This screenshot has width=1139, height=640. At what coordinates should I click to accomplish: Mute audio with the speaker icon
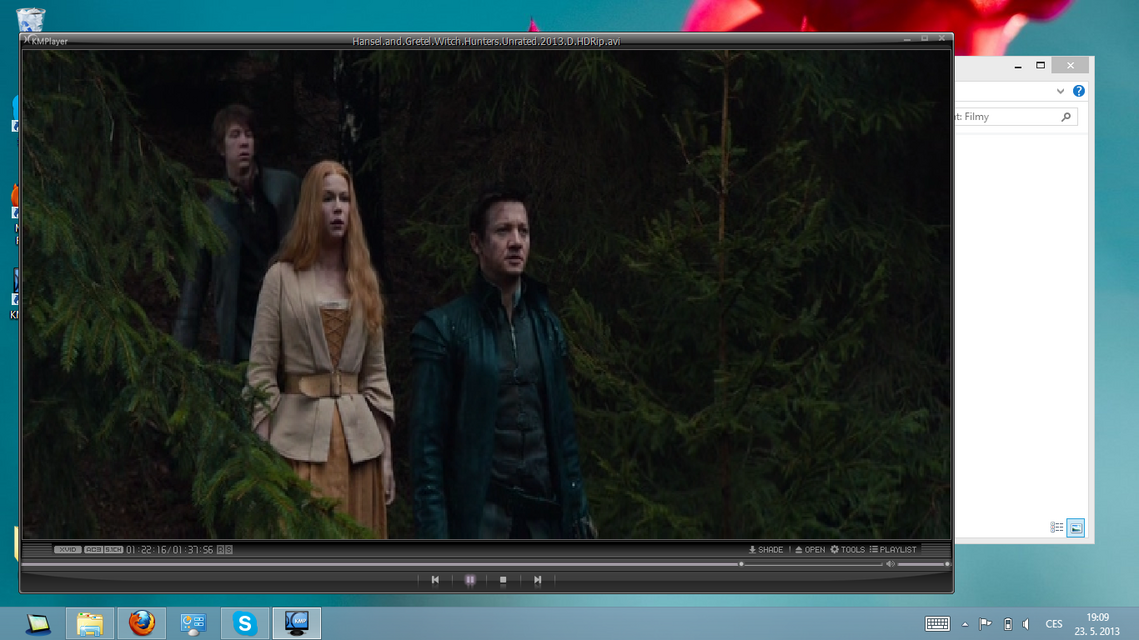890,564
